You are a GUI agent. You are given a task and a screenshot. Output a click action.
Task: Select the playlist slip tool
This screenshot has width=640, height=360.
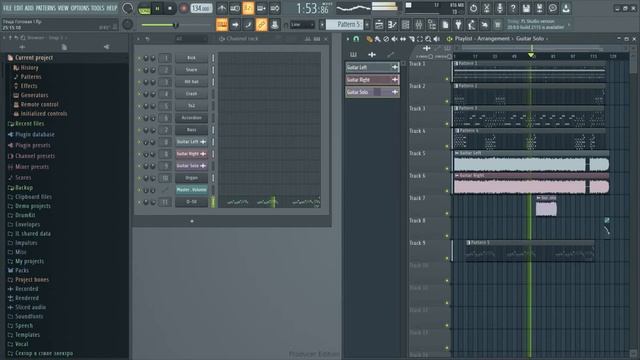[403, 39]
